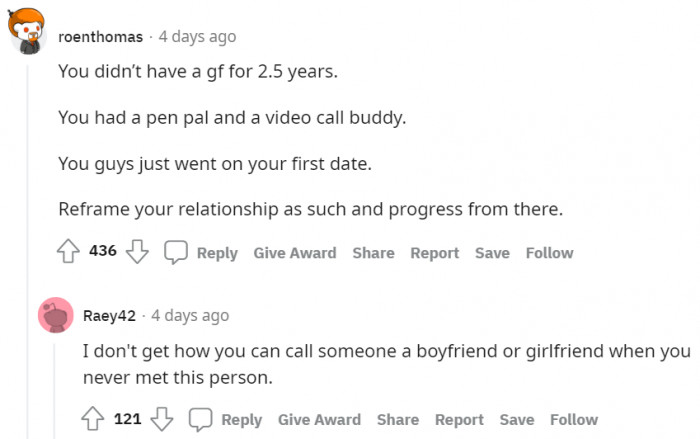Screen dimensions: 700x439
Task: Share roenthomas's comment
Action: coord(373,253)
